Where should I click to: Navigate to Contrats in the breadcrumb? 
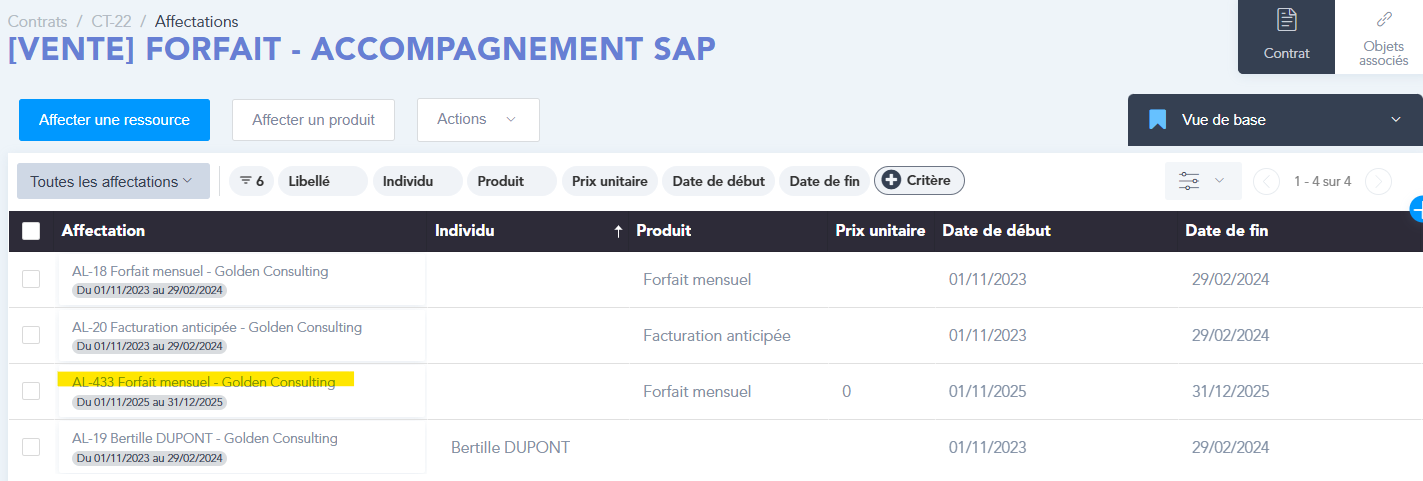click(x=38, y=21)
